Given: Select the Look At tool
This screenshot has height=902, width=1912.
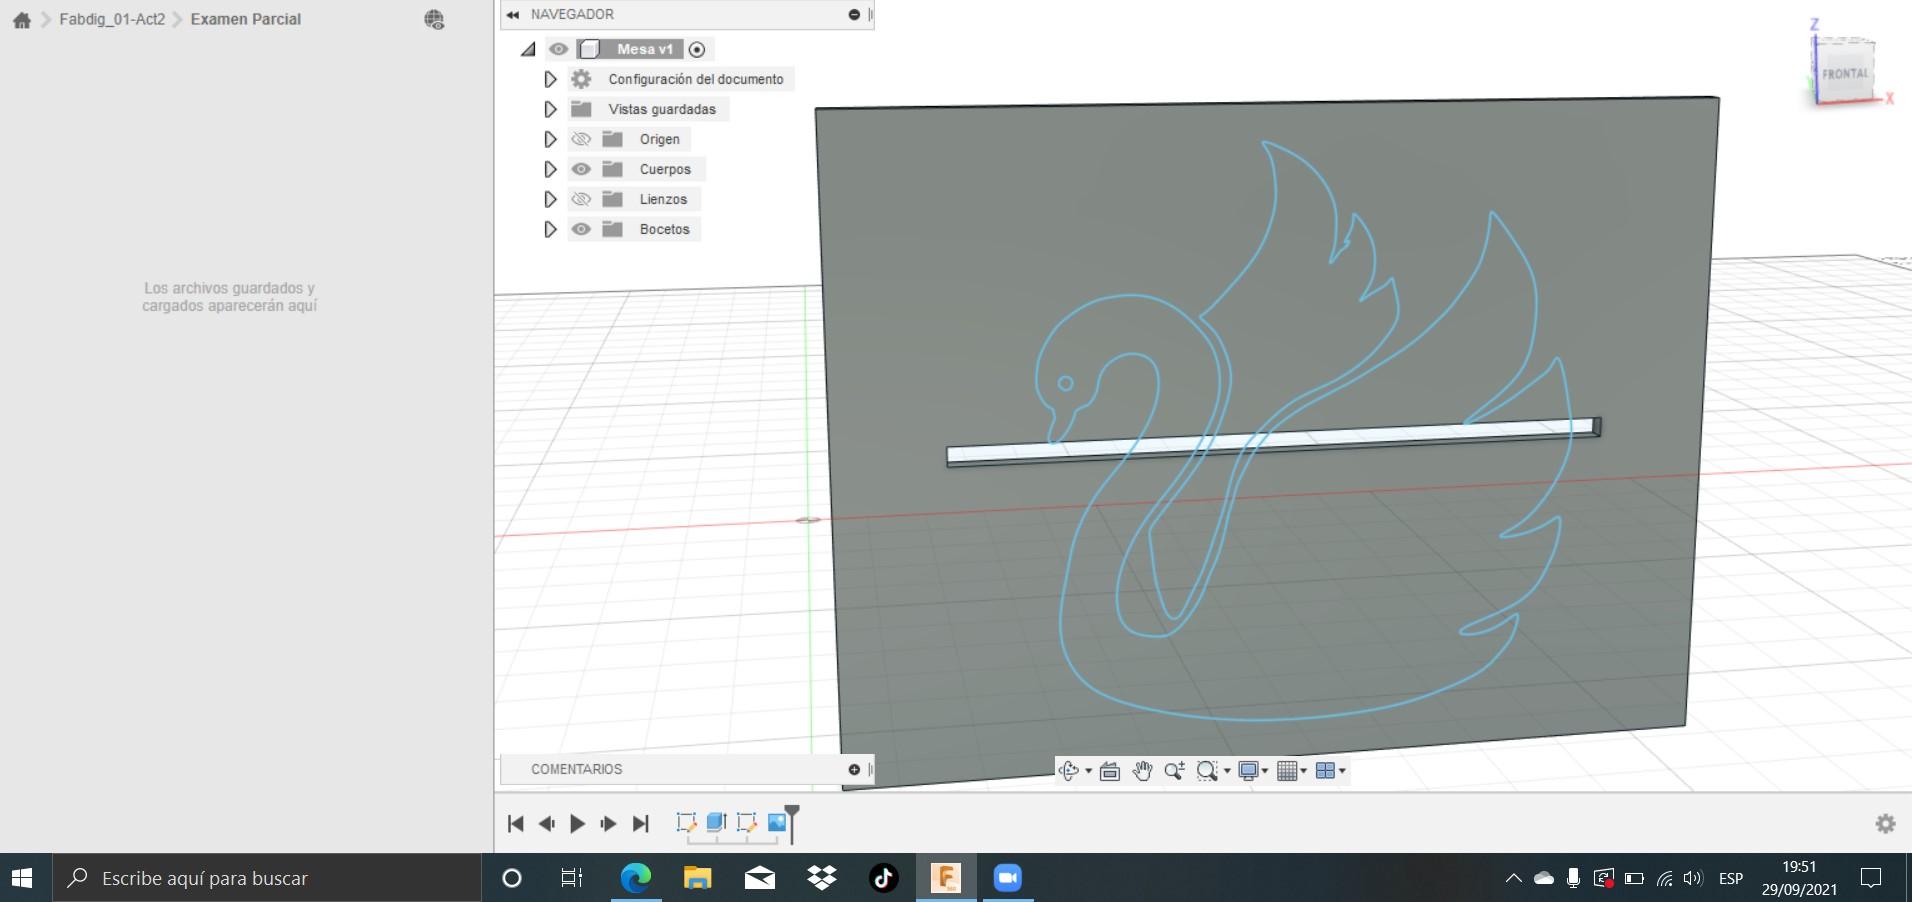Looking at the screenshot, I should tap(1110, 771).
